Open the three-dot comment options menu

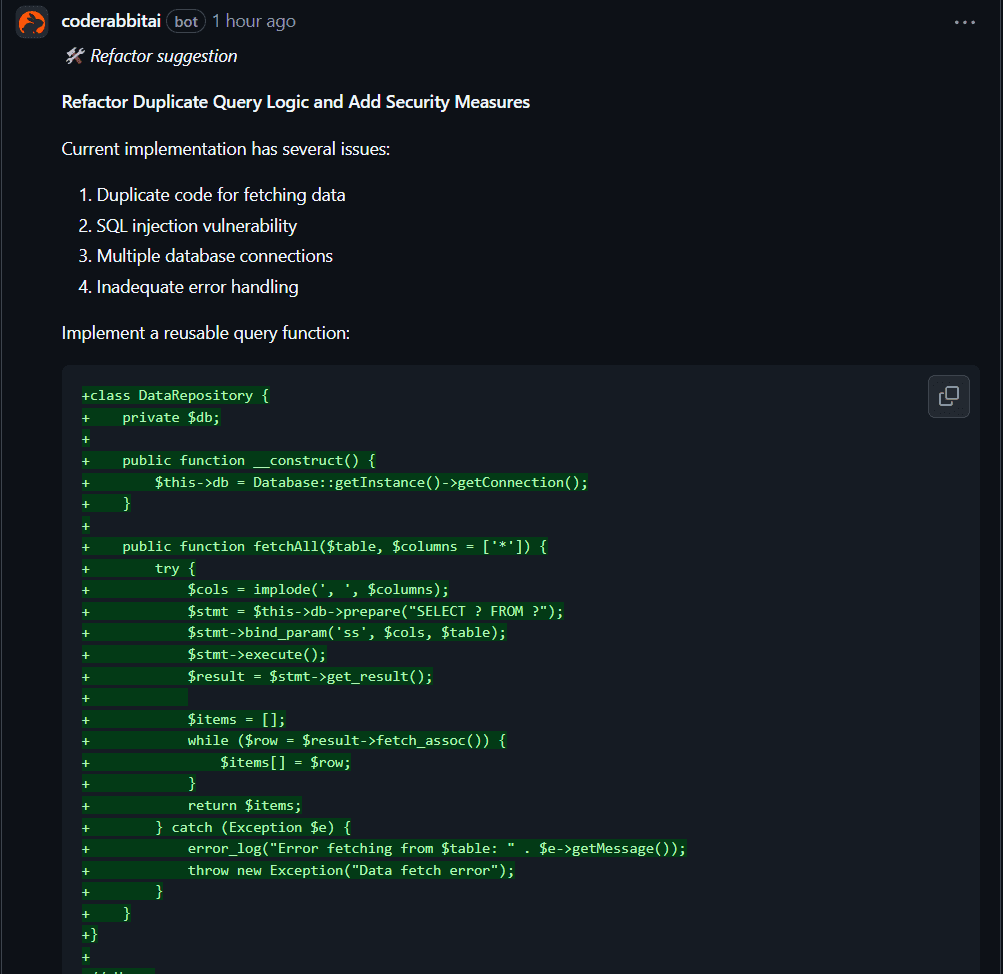point(964,22)
